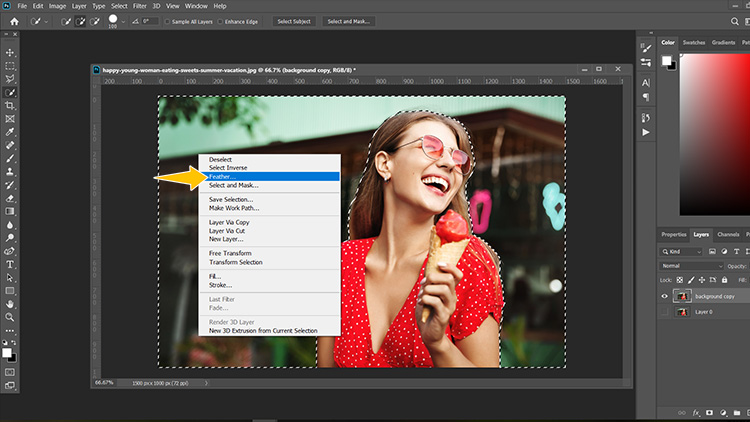The image size is (750, 422).
Task: Select the History Brush tool
Action: point(10,185)
